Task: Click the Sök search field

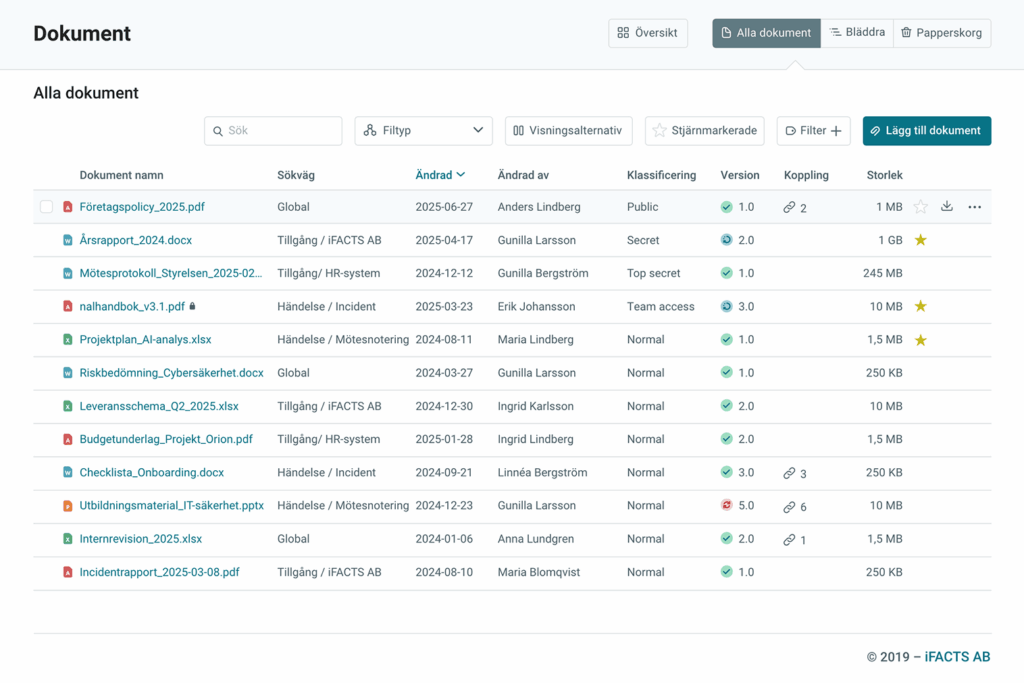Action: 273,131
